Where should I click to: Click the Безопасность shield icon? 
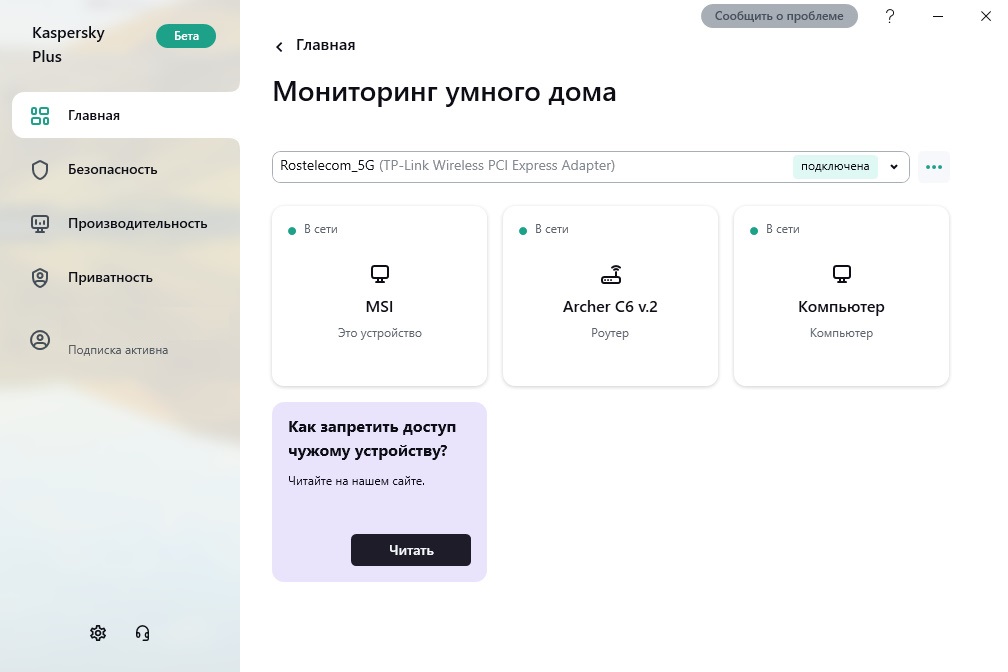tap(40, 170)
